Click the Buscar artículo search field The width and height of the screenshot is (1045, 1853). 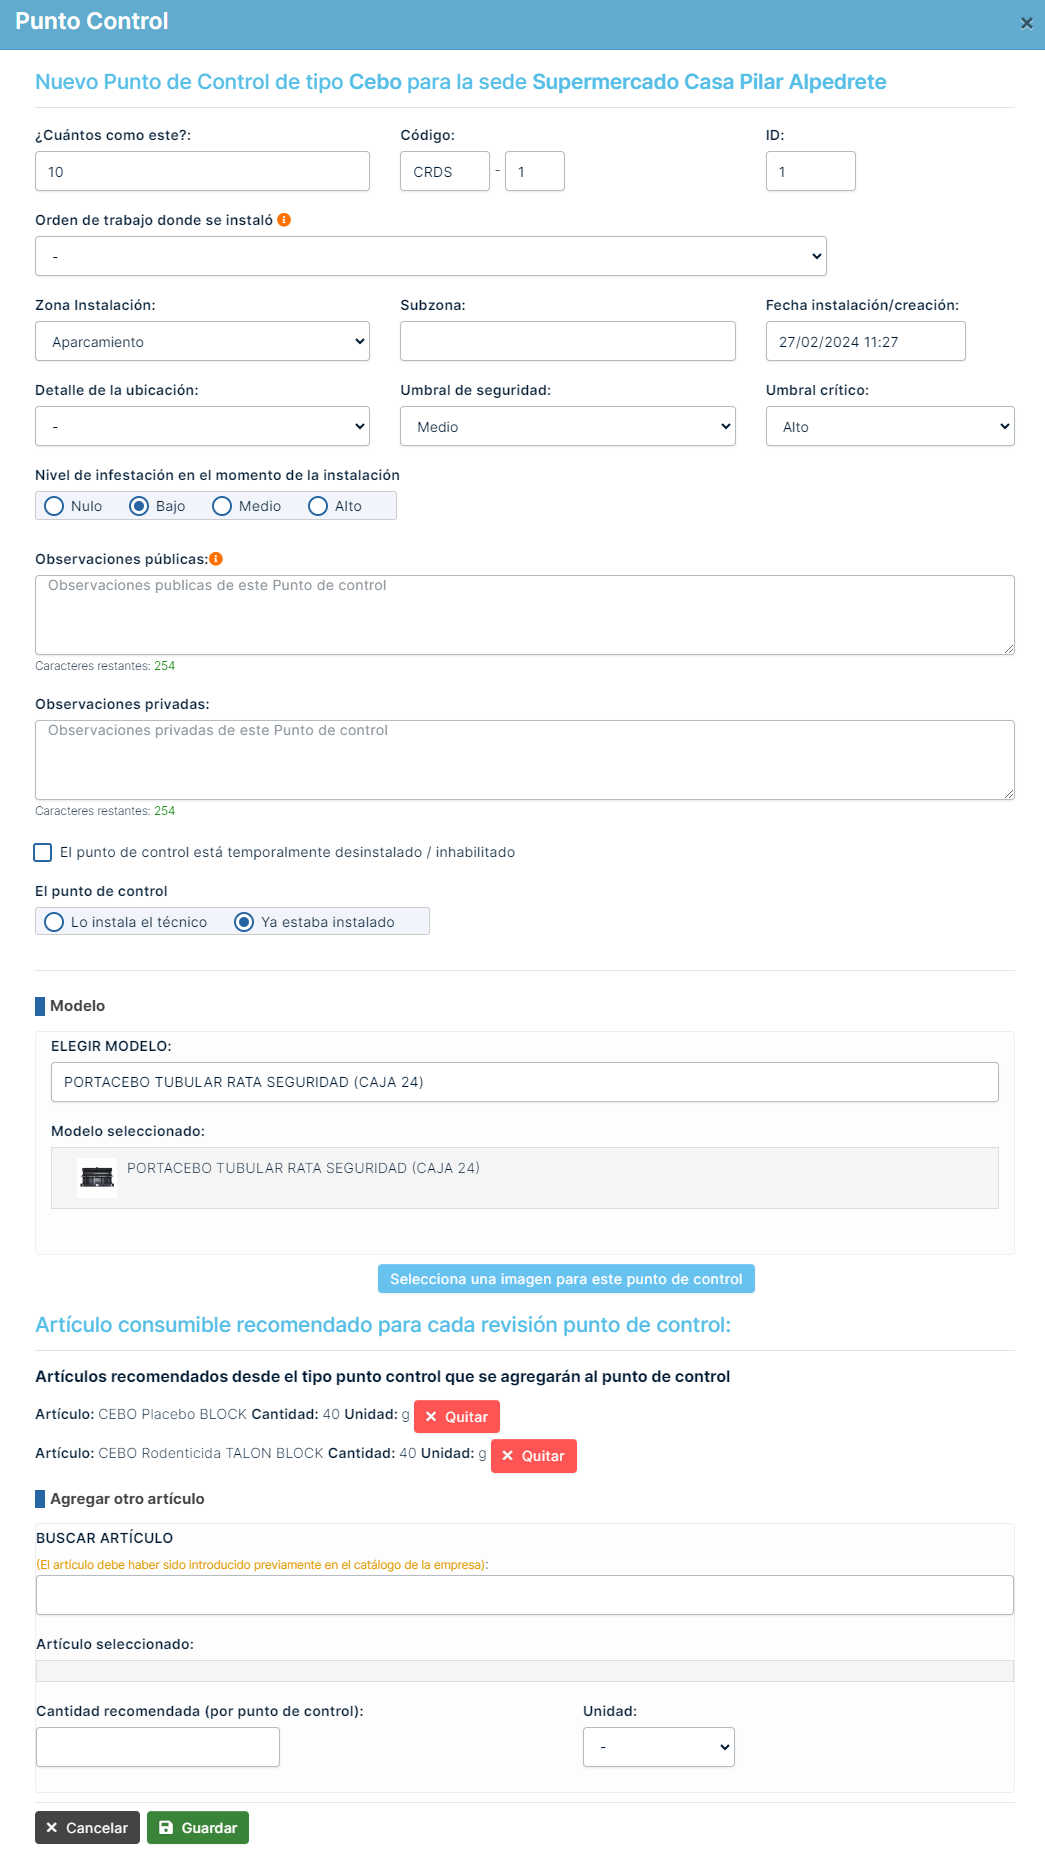(x=524, y=1595)
